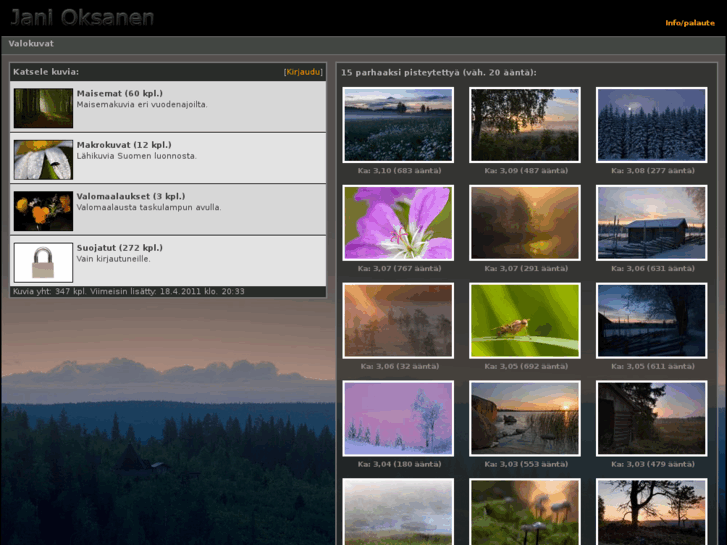
Task: Select the Maisemat (60 kpl.) title
Action: point(119,94)
